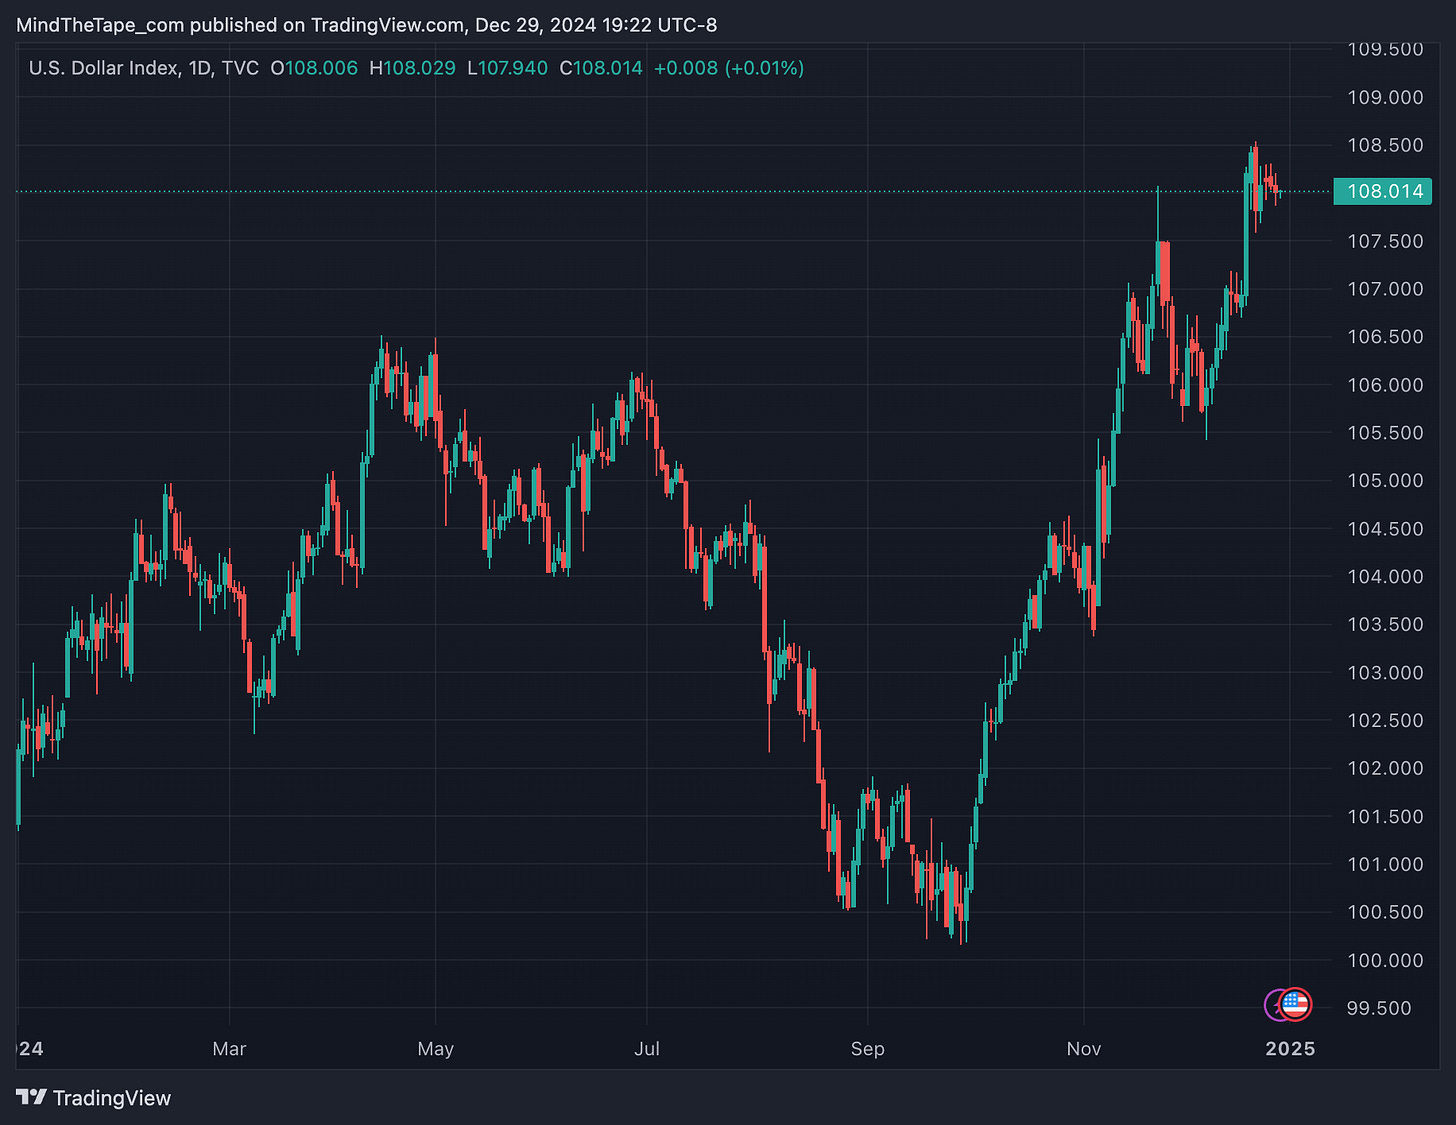Click the 108.500 price axis label
This screenshot has width=1456, height=1125.
(1385, 145)
